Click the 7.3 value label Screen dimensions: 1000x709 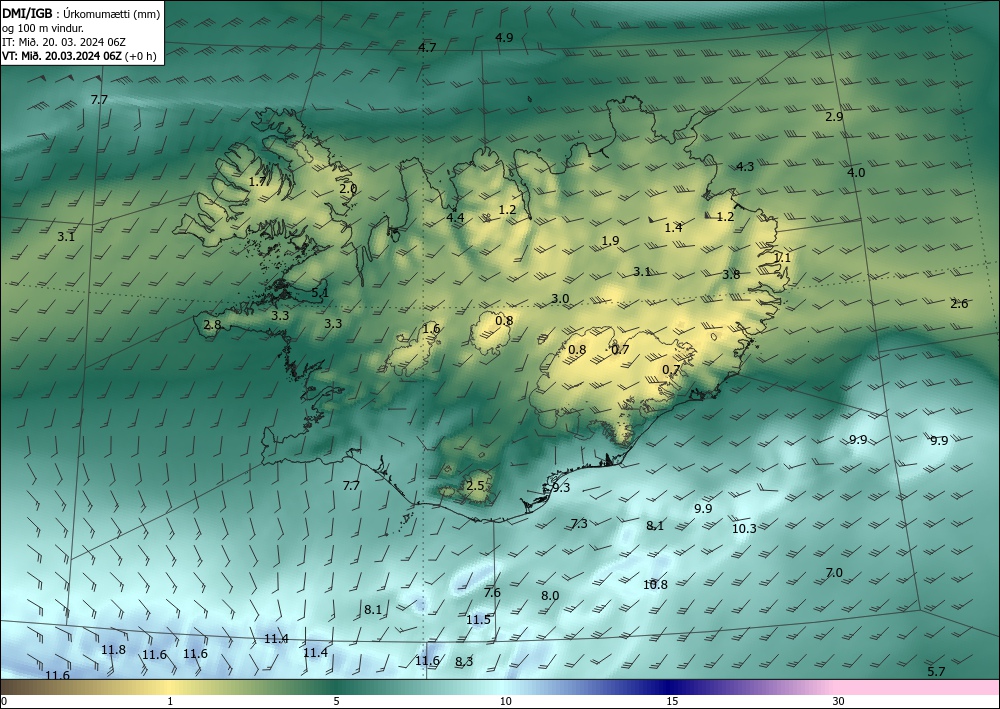point(578,523)
